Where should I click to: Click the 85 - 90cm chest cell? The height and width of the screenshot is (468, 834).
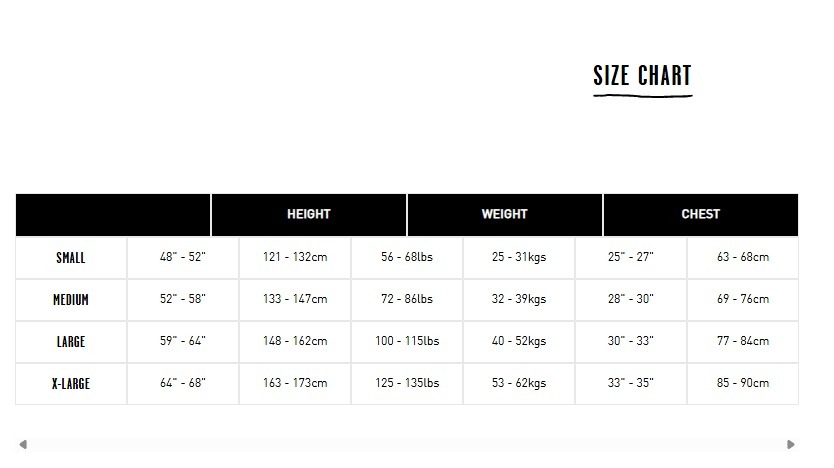tap(743, 383)
